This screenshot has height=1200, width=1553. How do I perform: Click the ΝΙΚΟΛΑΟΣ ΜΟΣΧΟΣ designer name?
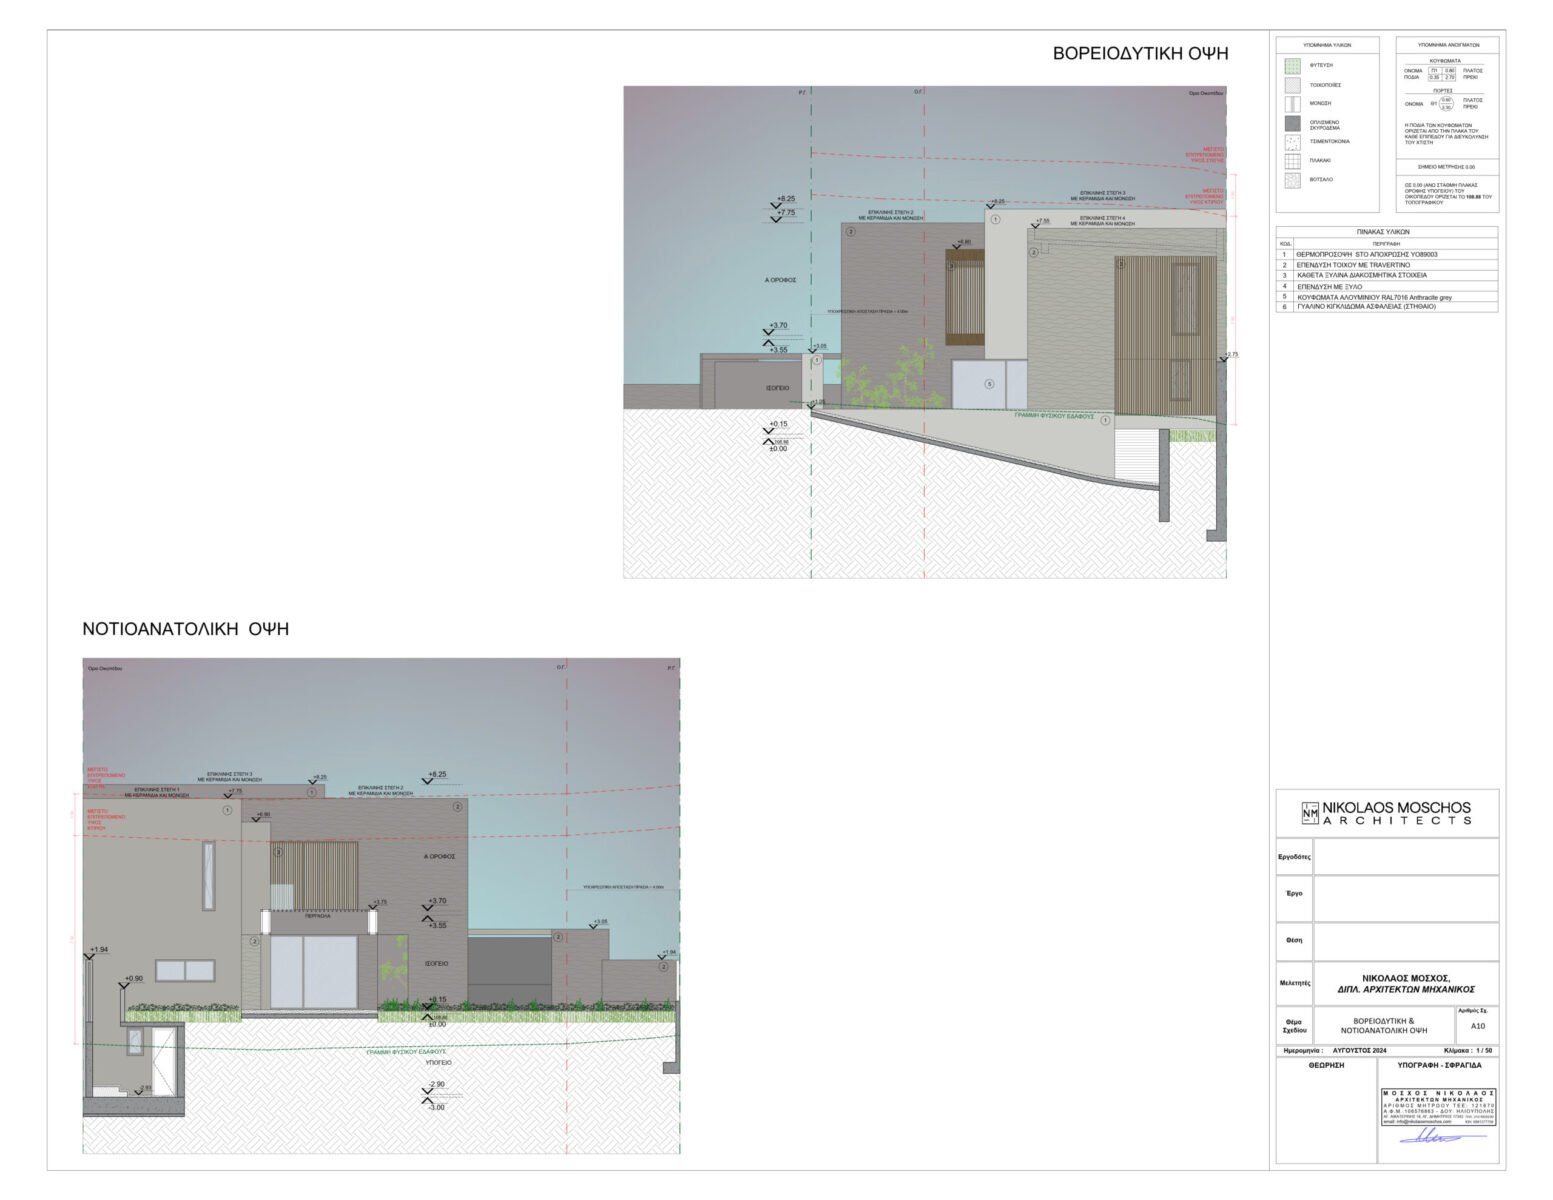pyautogui.click(x=1405, y=978)
